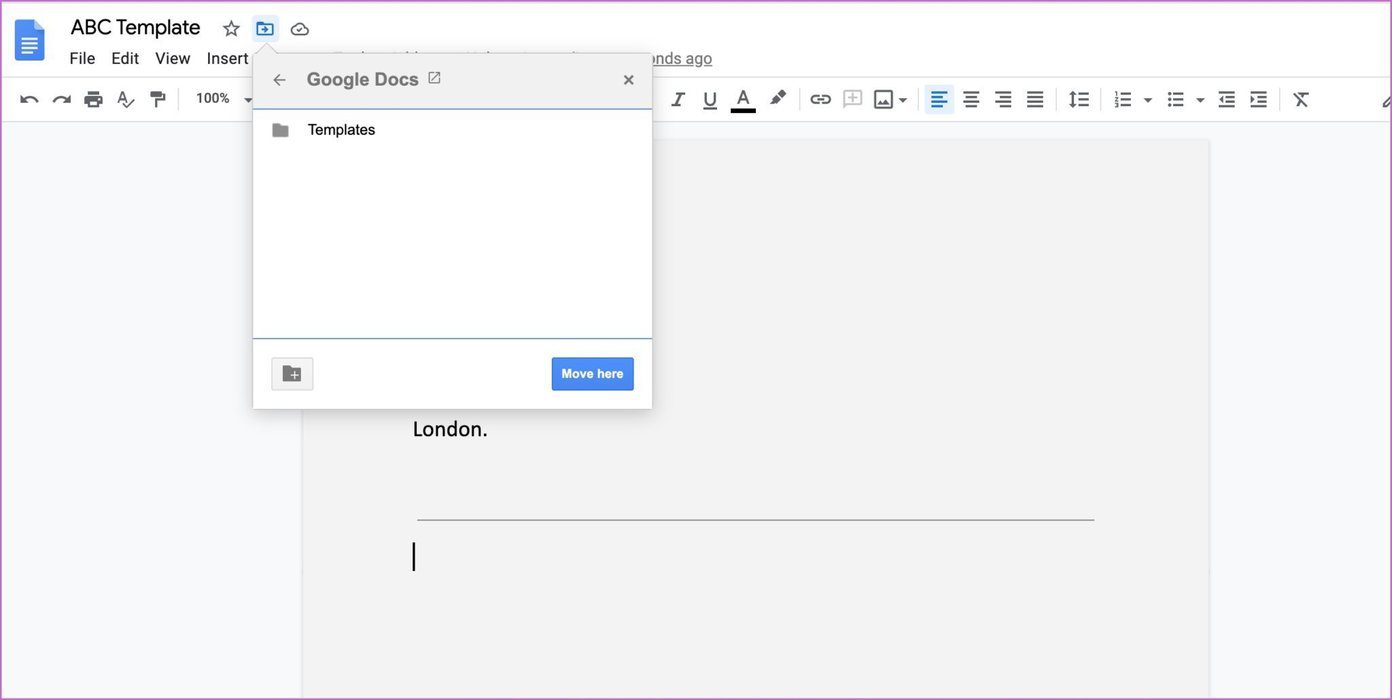The image size is (1392, 700).
Task: Toggle italic formatting
Action: tap(678, 99)
